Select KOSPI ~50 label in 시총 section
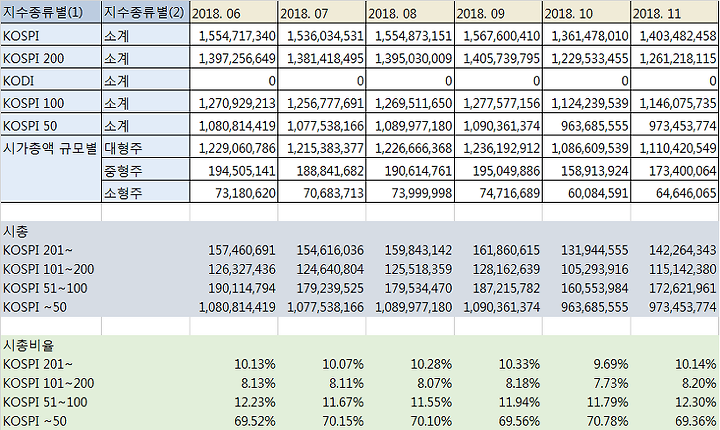 point(34,307)
